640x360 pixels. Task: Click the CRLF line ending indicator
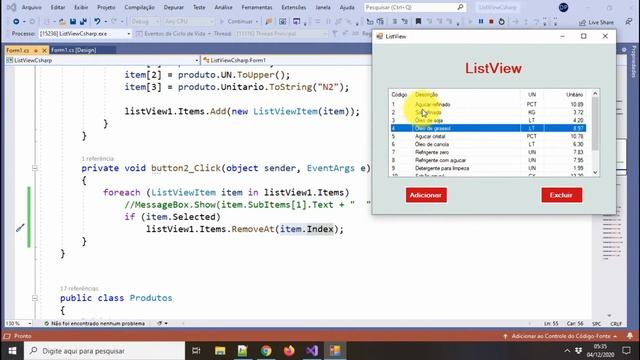pyautogui.click(x=616, y=324)
